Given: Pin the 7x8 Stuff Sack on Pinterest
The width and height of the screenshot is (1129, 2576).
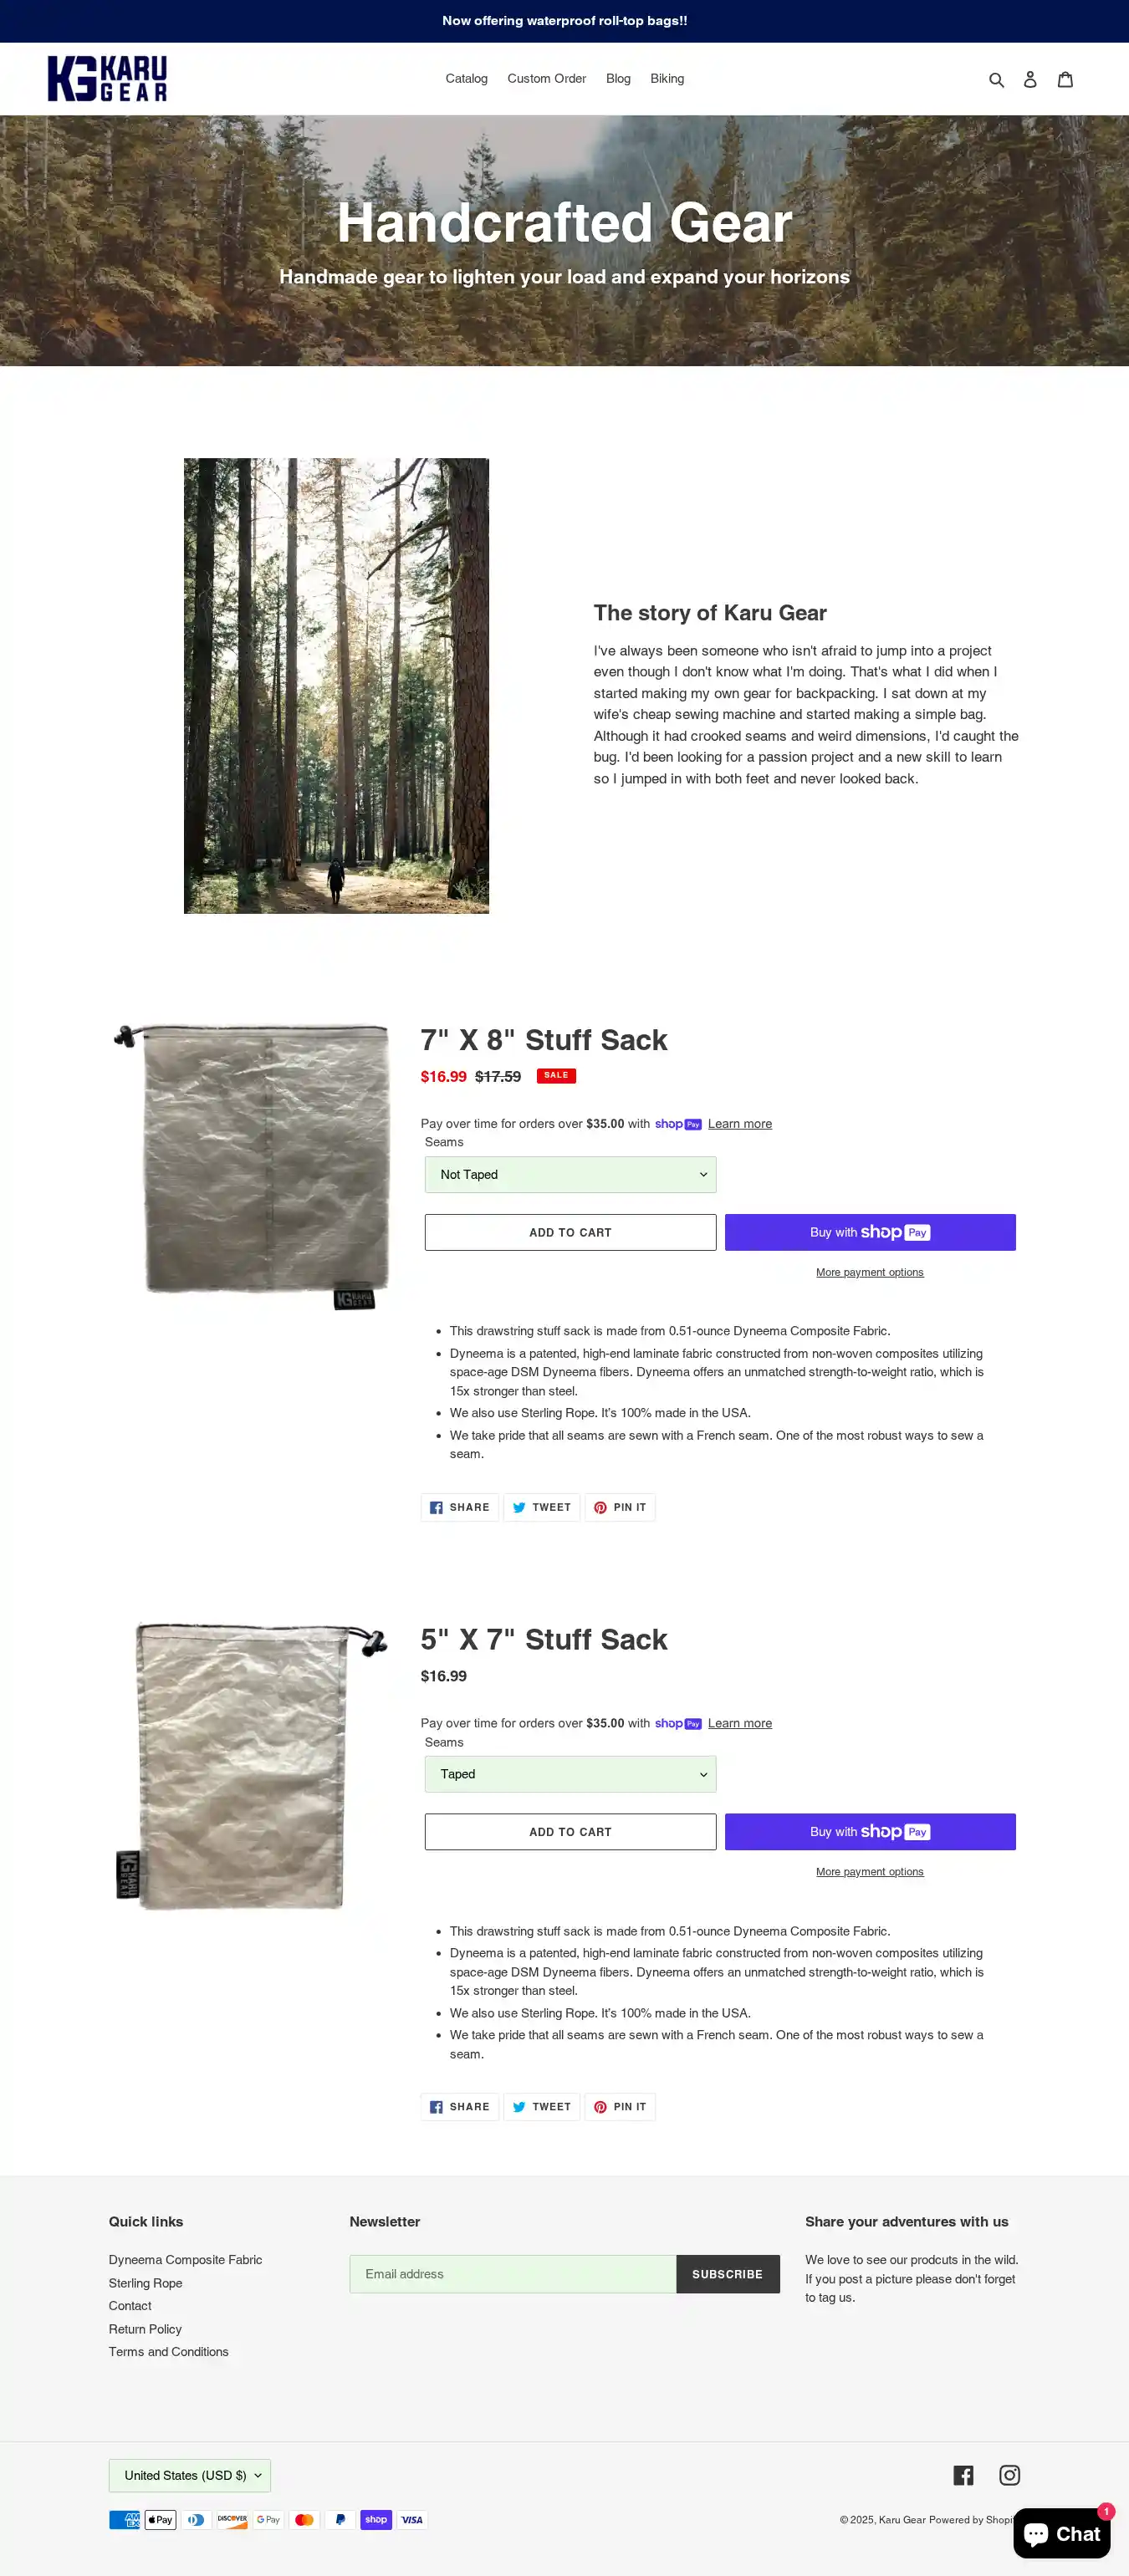Looking at the screenshot, I should (620, 1507).
